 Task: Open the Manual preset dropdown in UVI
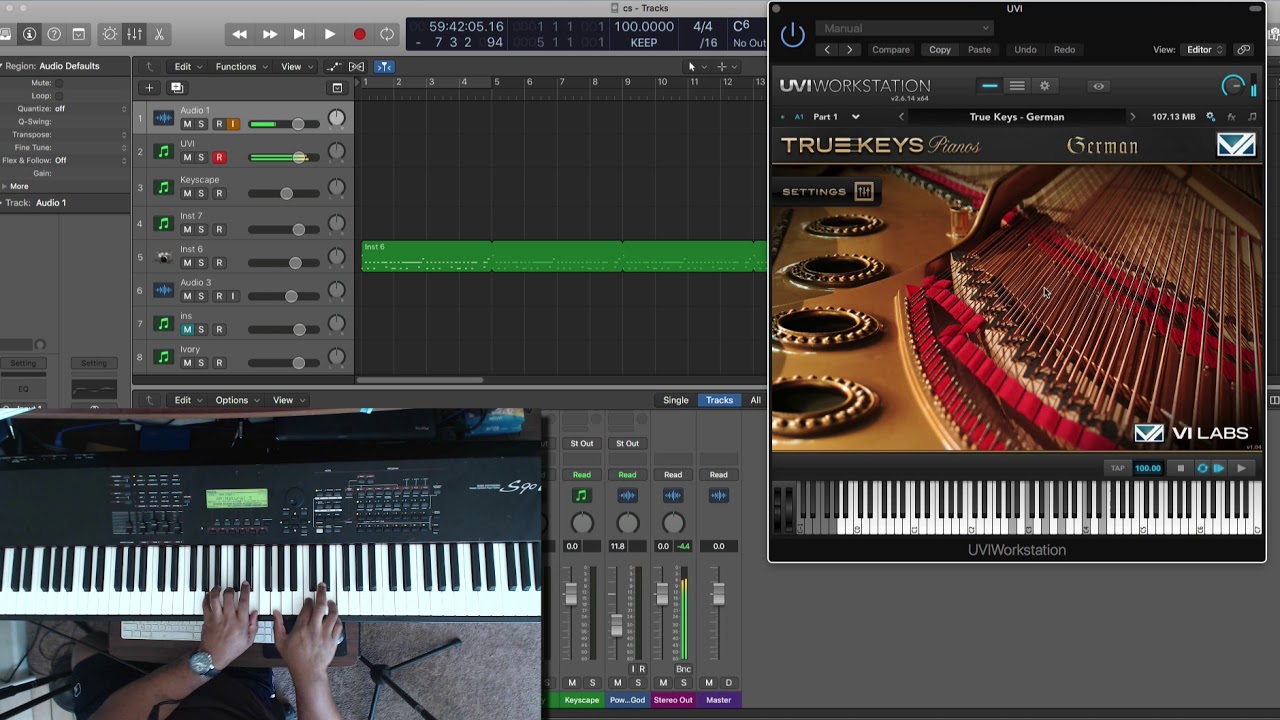point(904,28)
